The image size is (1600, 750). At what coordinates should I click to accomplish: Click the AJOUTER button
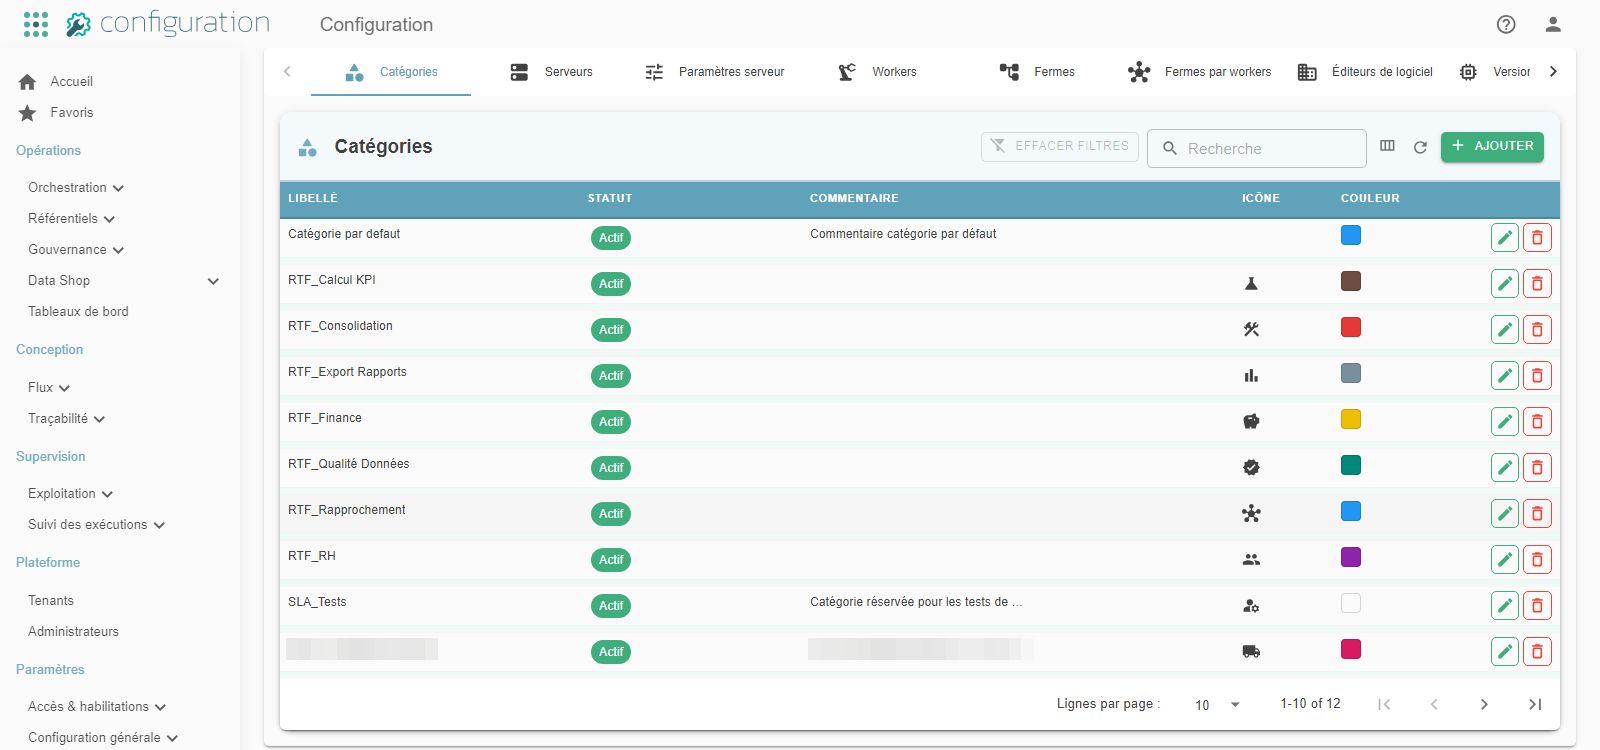tap(1492, 146)
